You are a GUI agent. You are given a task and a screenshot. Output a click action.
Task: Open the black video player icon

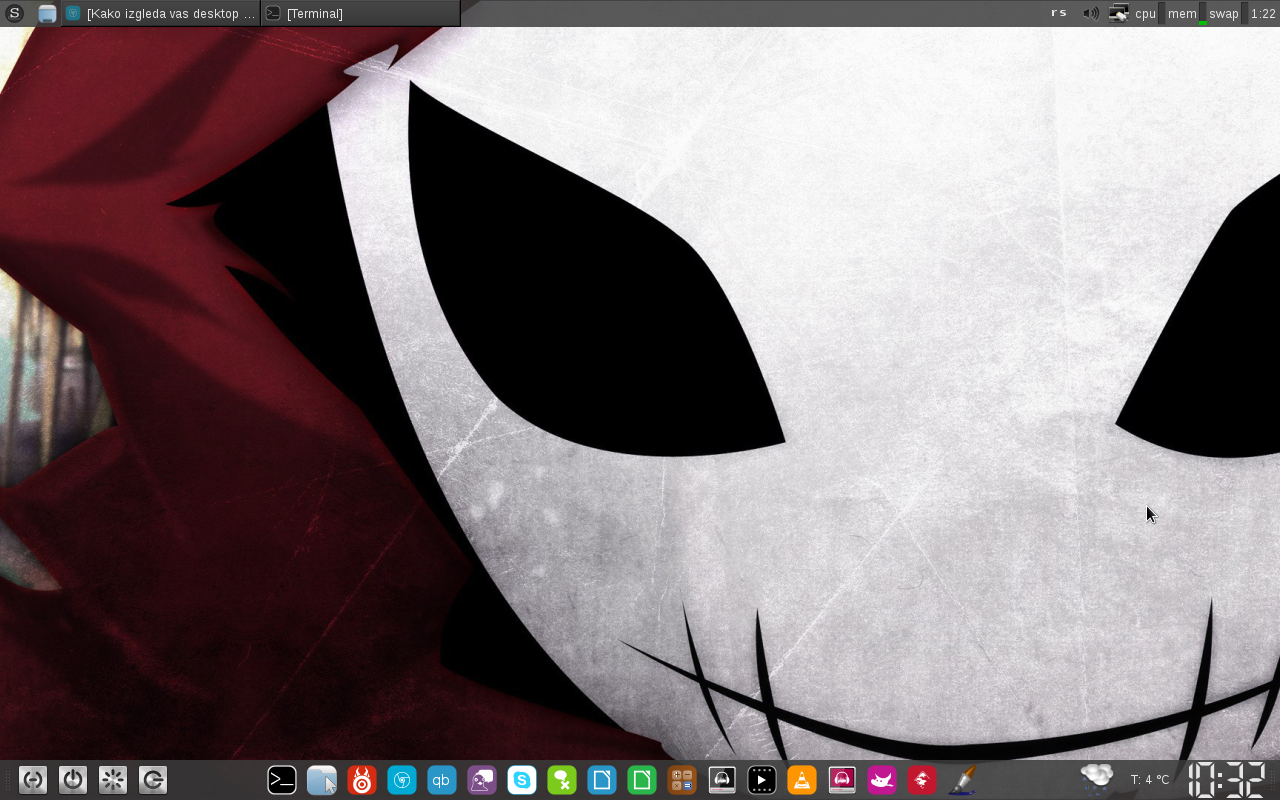762,780
